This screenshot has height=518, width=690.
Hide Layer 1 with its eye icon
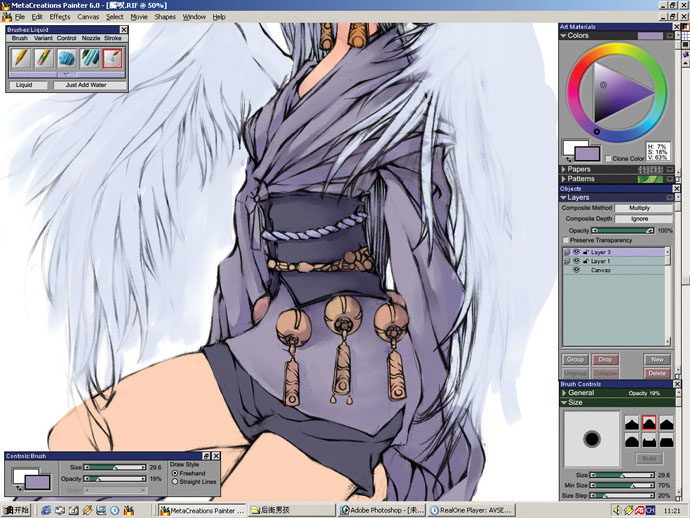tap(576, 261)
